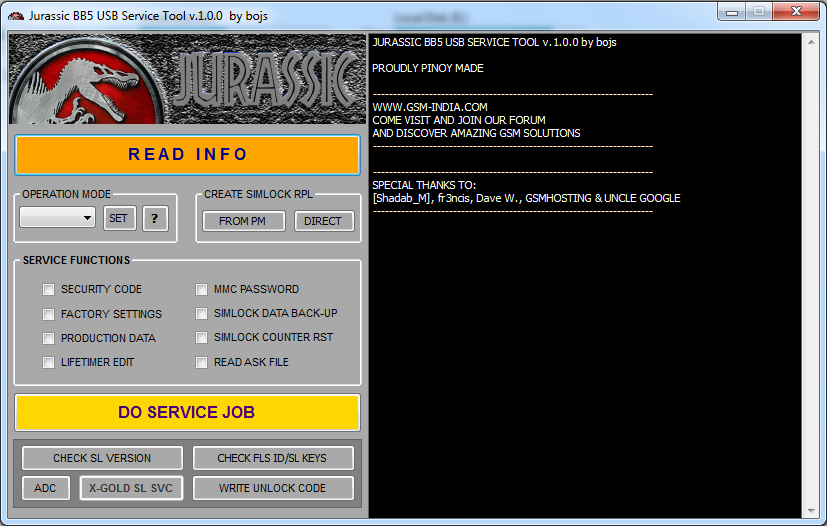
Task: Enable the MMC PASSWORD checkbox
Action: (x=201, y=290)
